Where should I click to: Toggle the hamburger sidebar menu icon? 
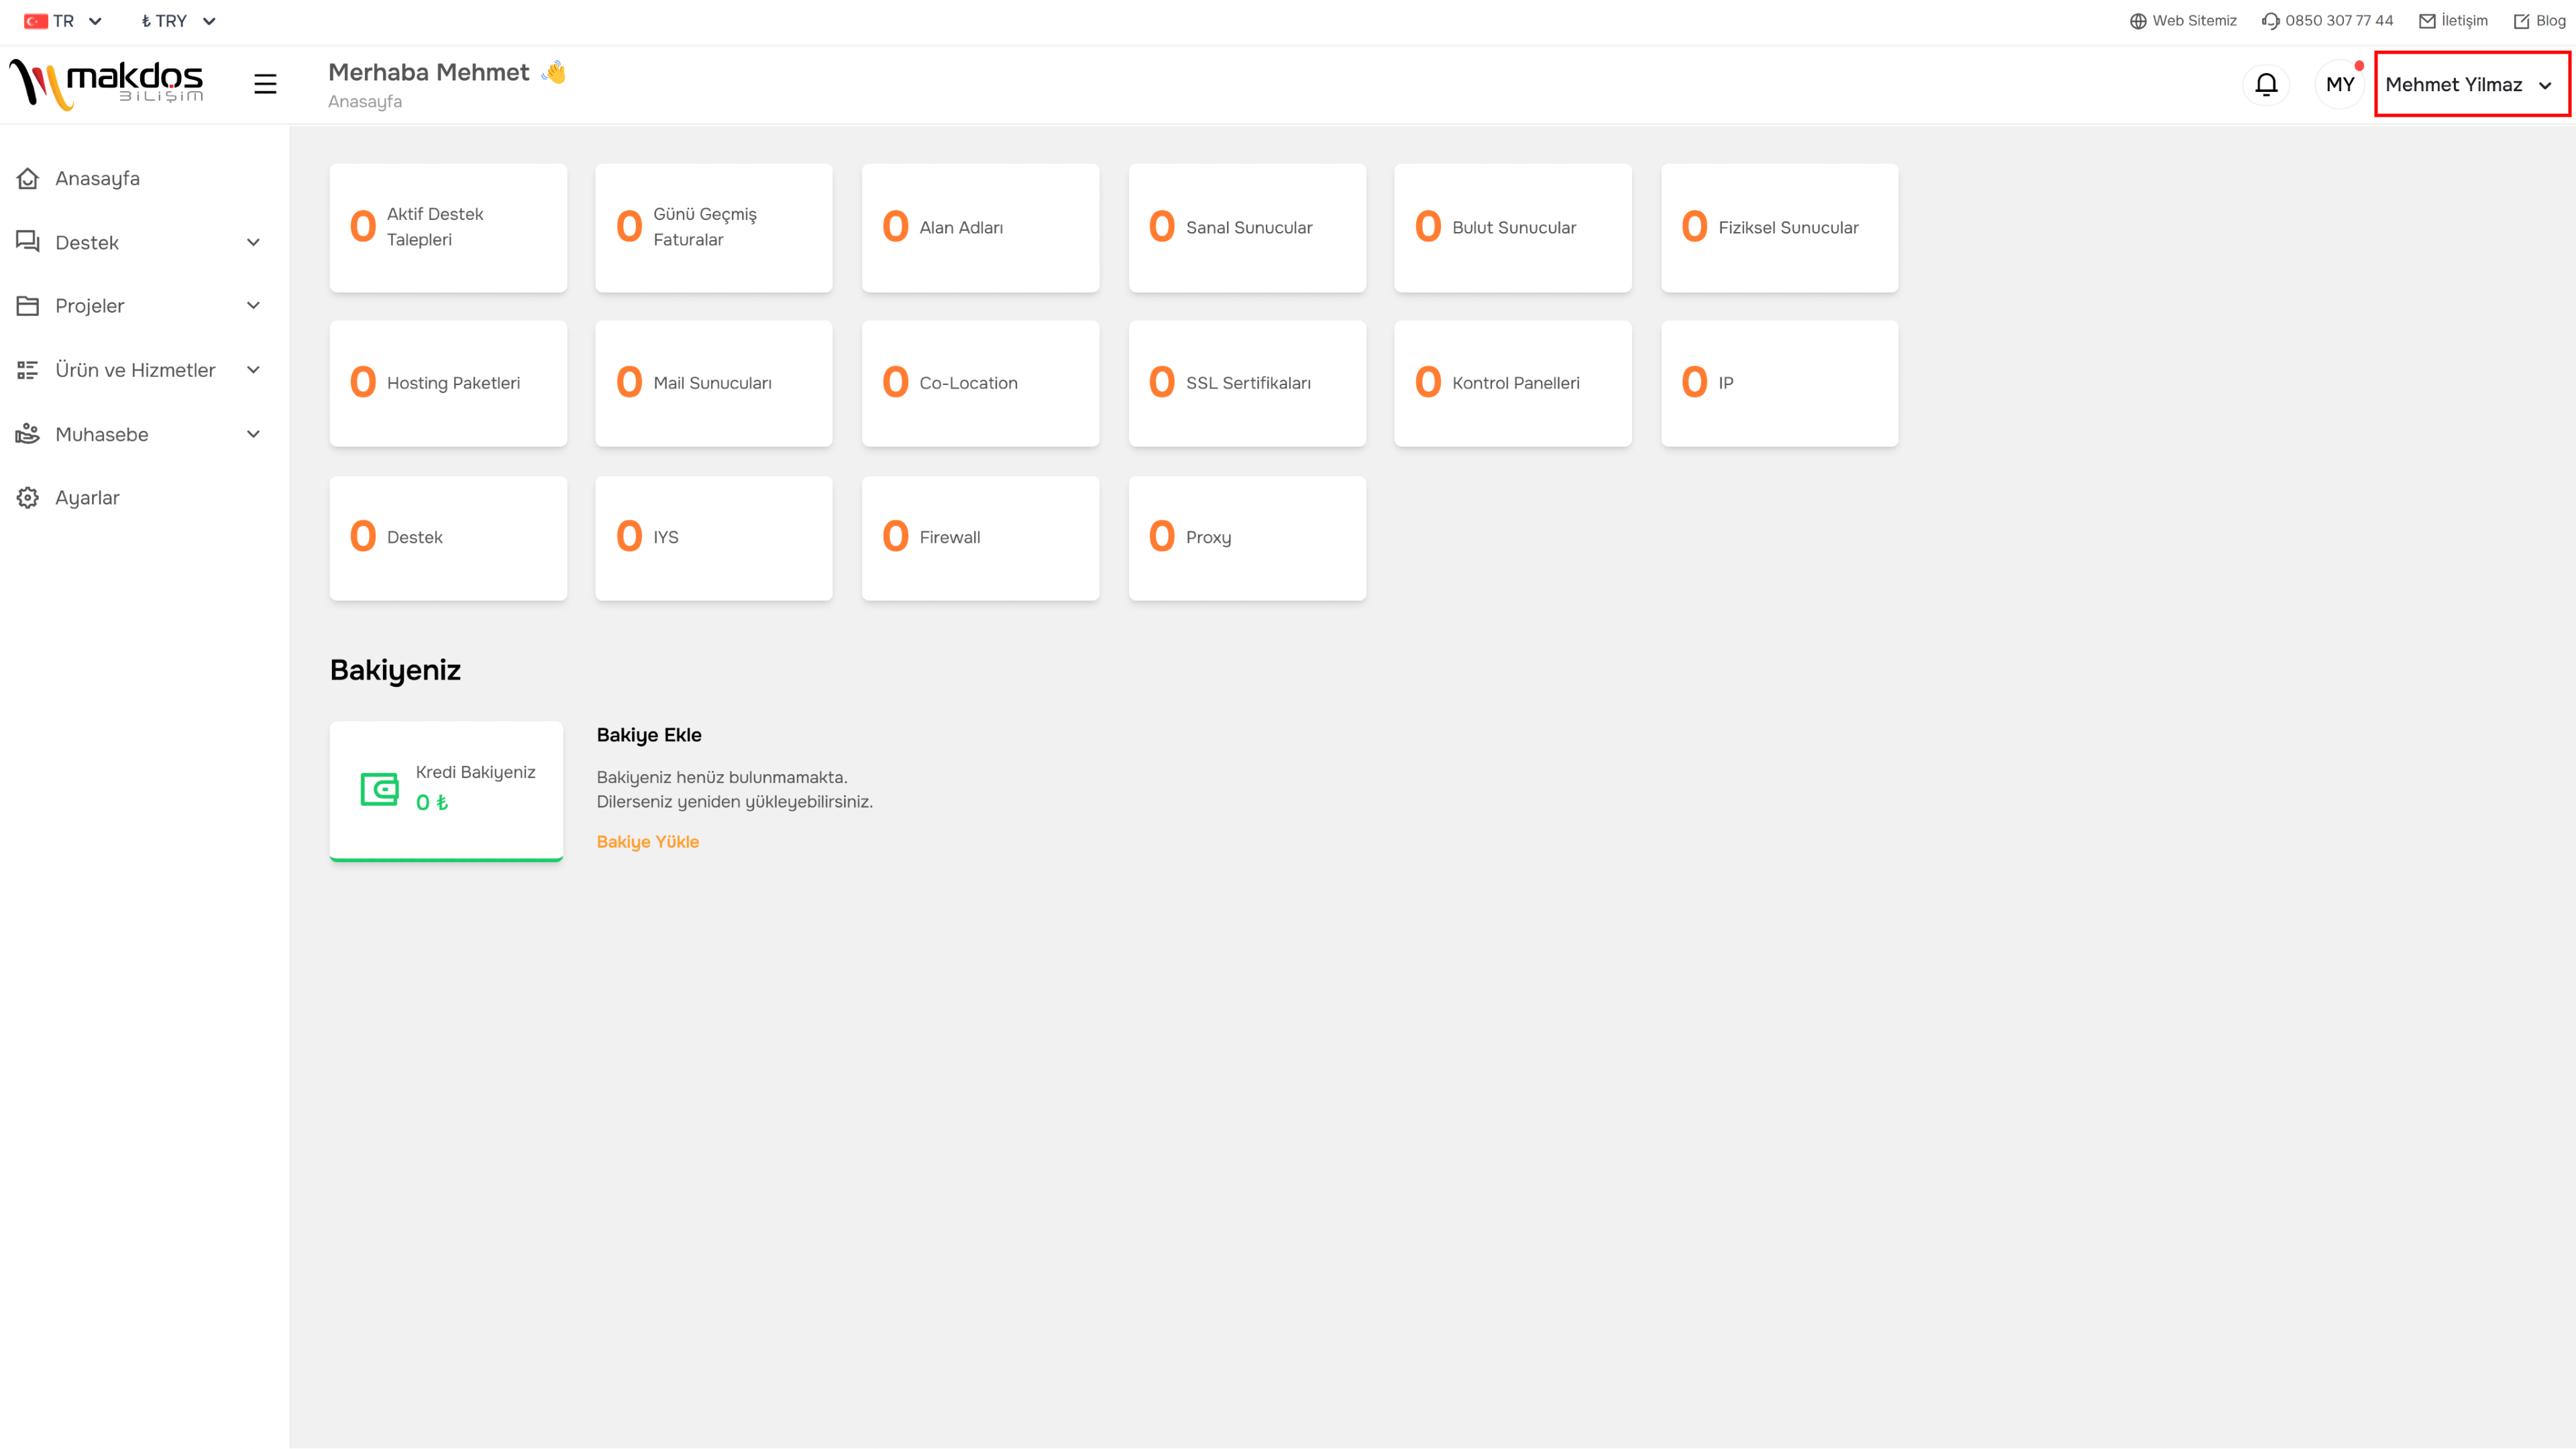tap(265, 84)
